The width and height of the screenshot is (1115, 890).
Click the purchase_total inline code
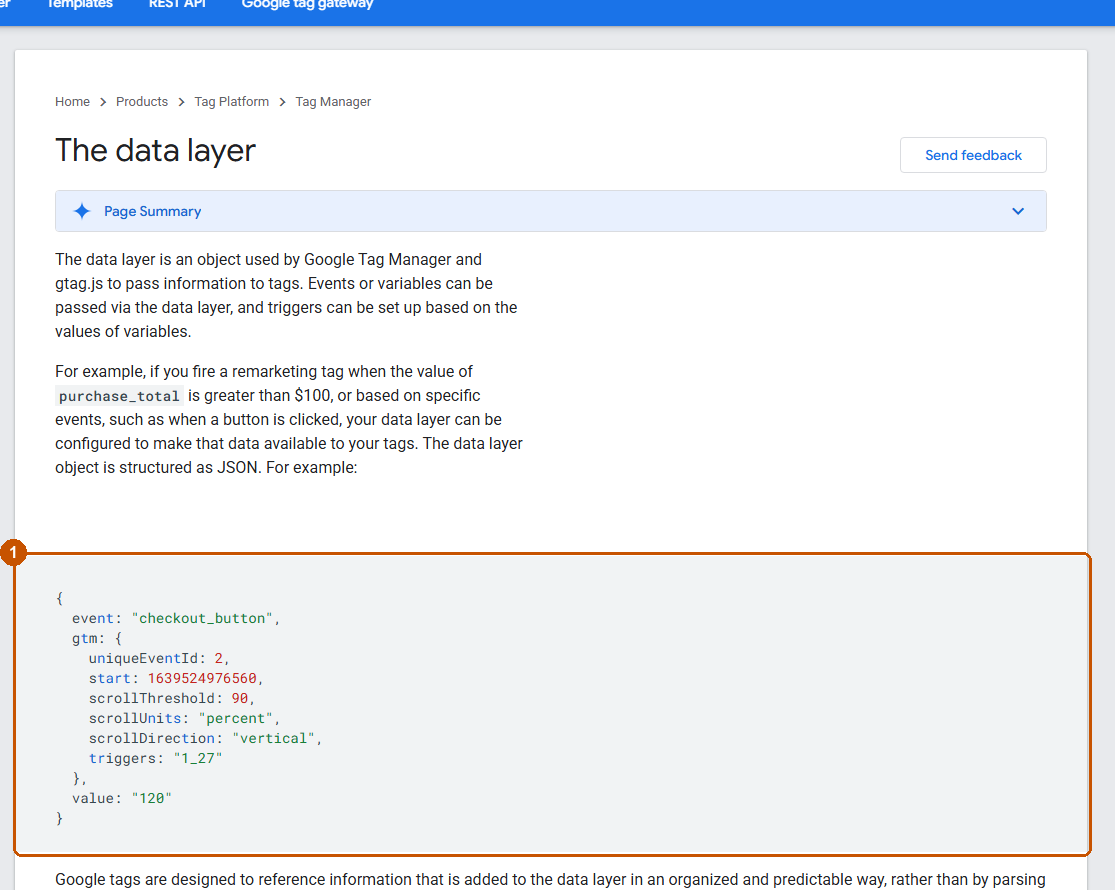(119, 396)
